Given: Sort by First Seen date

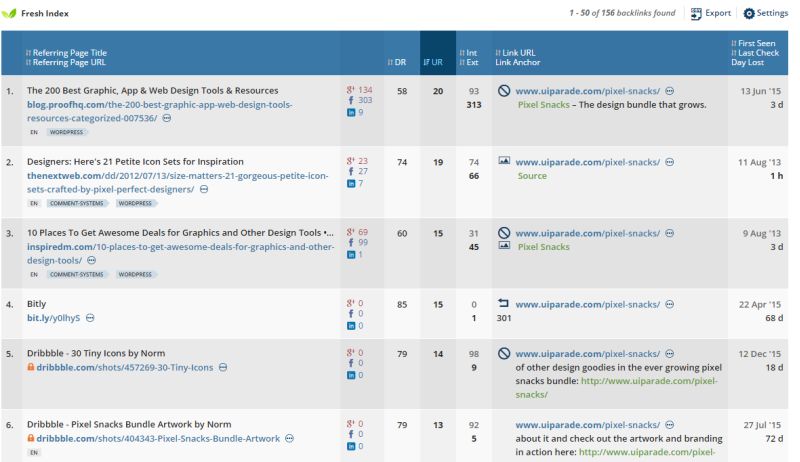Looking at the screenshot, I should (x=754, y=43).
